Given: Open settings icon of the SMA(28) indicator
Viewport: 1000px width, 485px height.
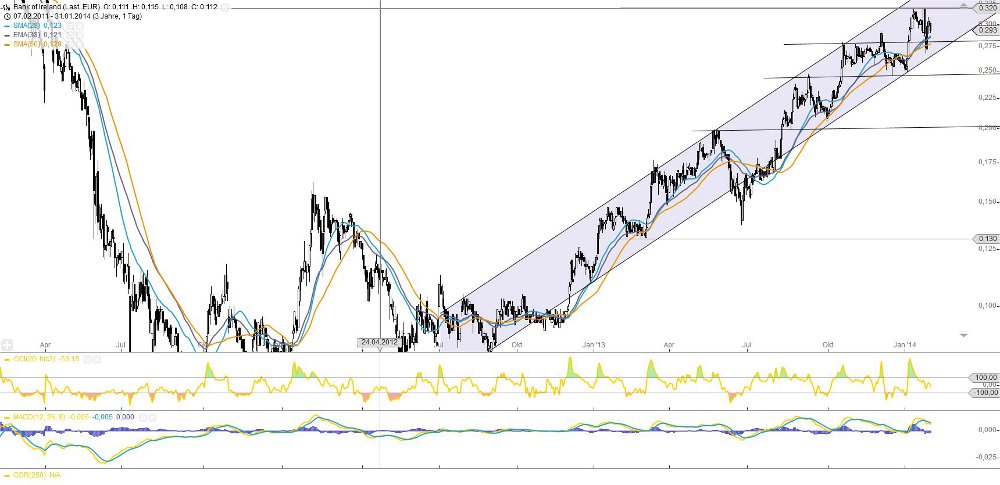Looking at the screenshot, I should 70,26.
